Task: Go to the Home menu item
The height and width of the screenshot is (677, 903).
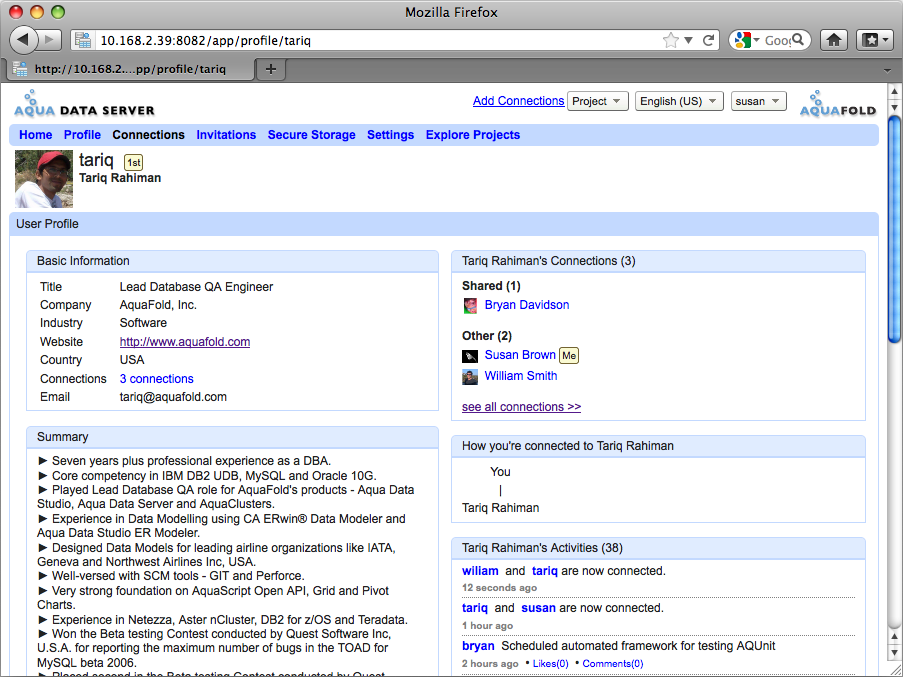Action: 36,135
